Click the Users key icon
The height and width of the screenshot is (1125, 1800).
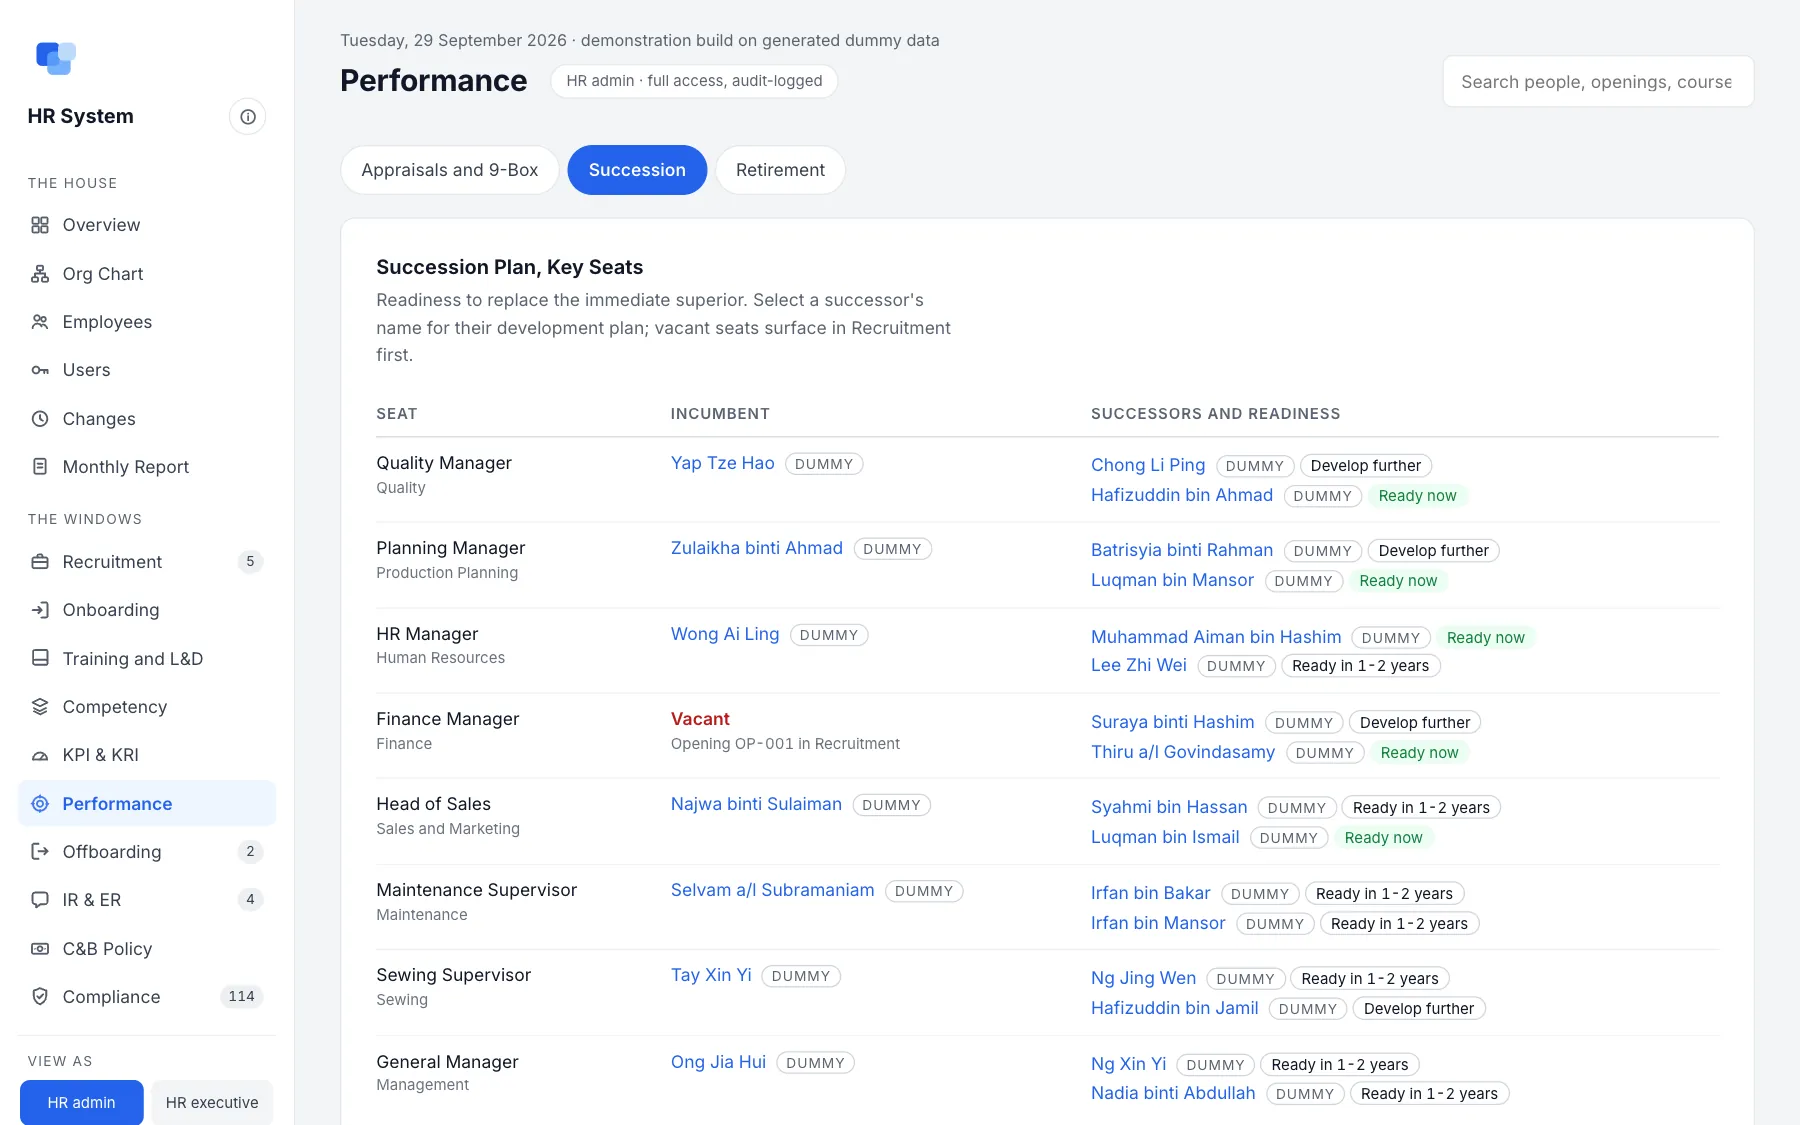click(40, 370)
